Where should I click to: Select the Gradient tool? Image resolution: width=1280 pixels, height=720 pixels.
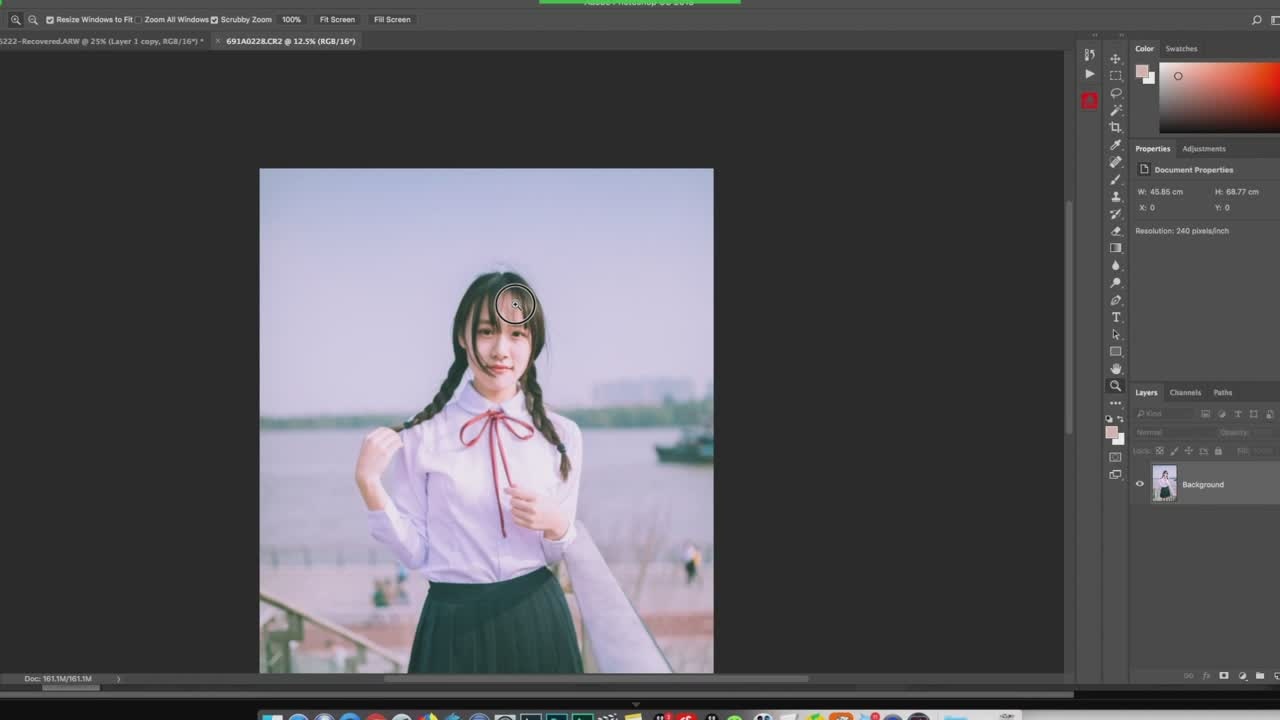click(x=1116, y=248)
